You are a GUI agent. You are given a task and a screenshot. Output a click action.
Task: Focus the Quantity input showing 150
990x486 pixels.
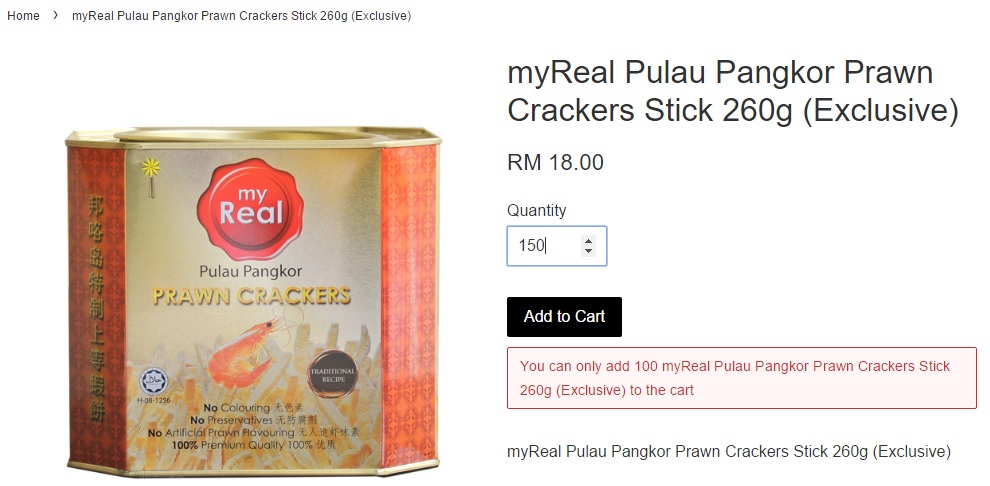tap(556, 246)
